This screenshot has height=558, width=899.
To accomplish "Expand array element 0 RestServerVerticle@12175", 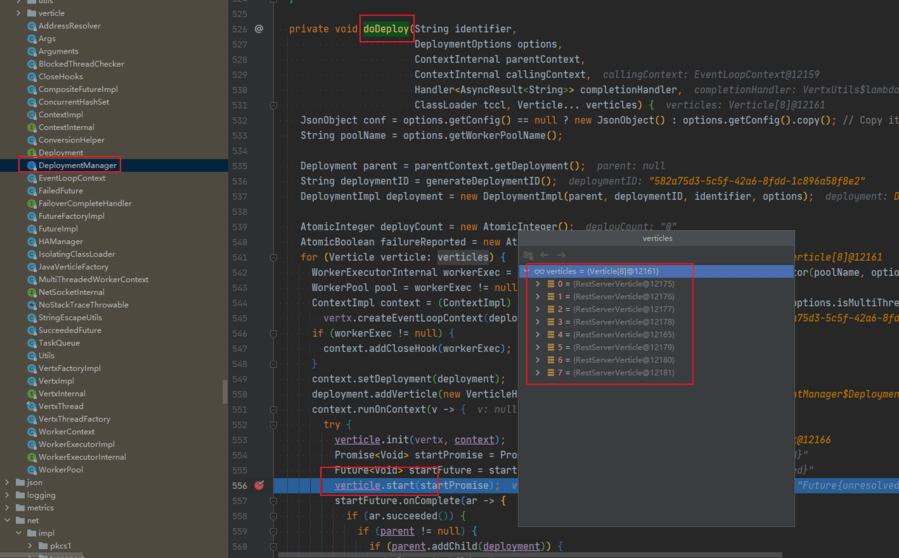I will pyautogui.click(x=538, y=284).
